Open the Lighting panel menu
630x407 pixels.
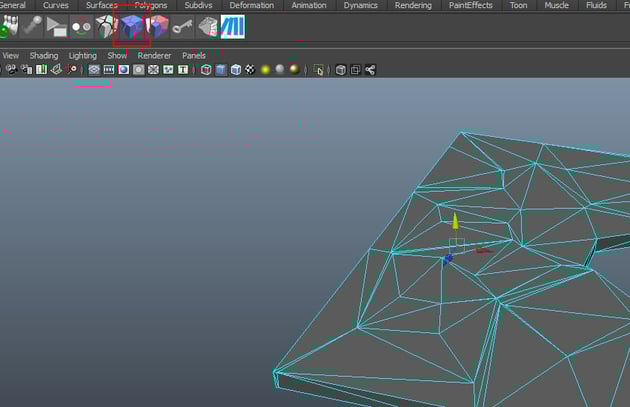coord(82,56)
